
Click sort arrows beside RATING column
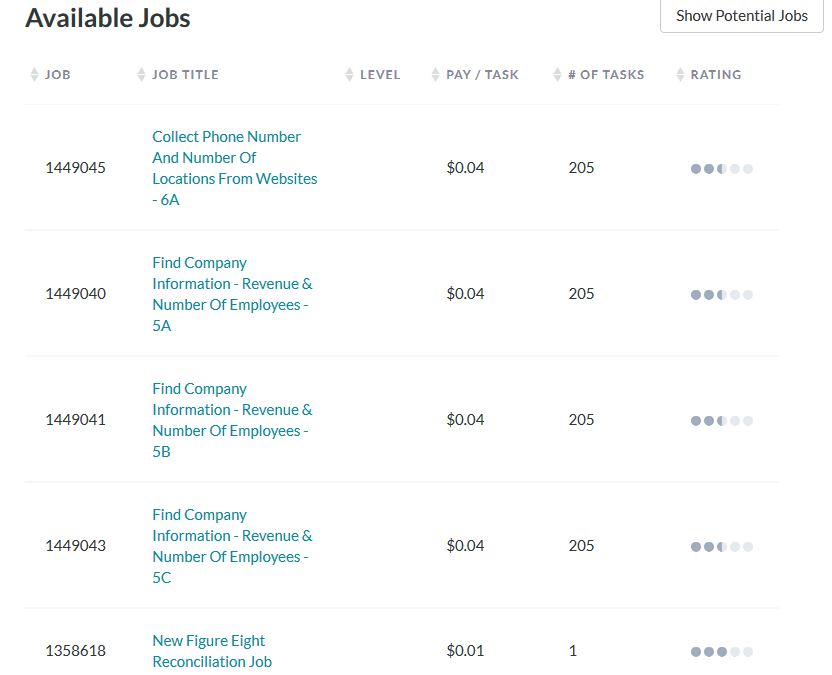(680, 75)
